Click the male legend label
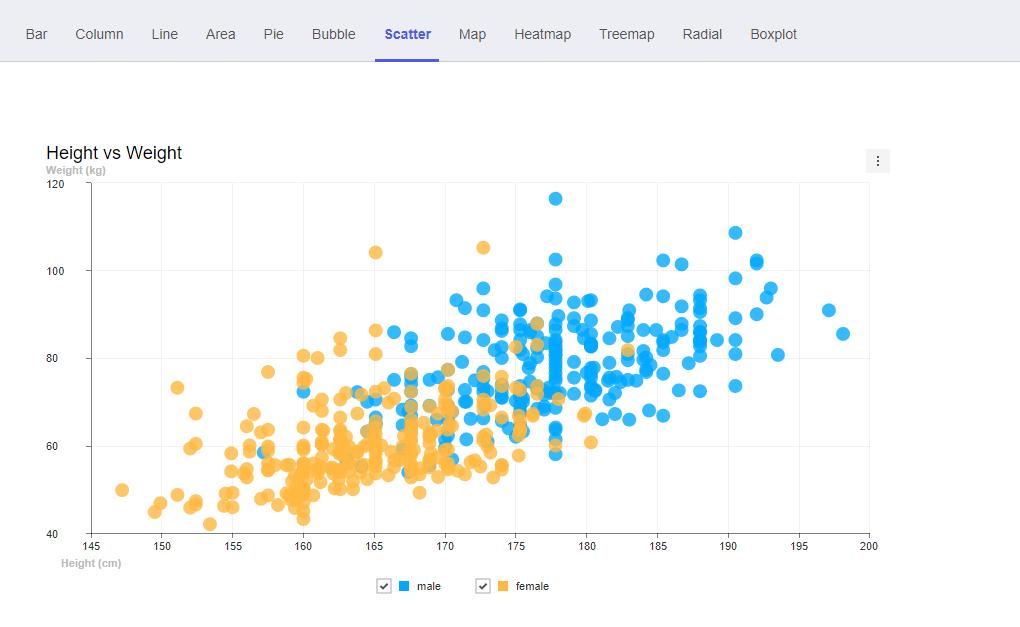The image size is (1020, 627). pos(428,586)
